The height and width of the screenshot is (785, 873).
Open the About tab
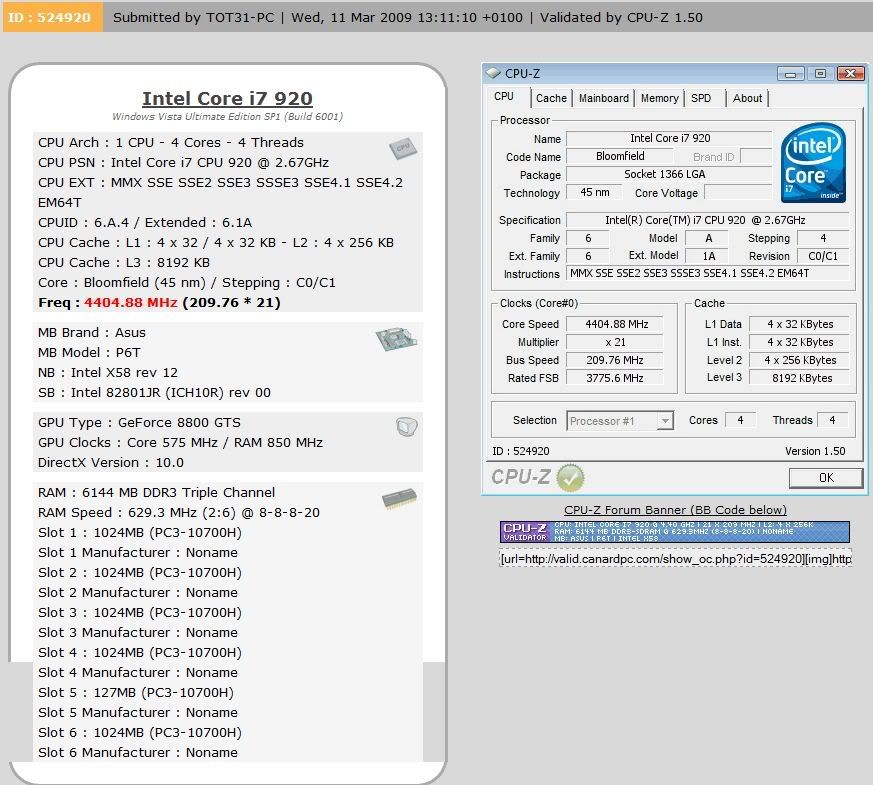(x=747, y=99)
